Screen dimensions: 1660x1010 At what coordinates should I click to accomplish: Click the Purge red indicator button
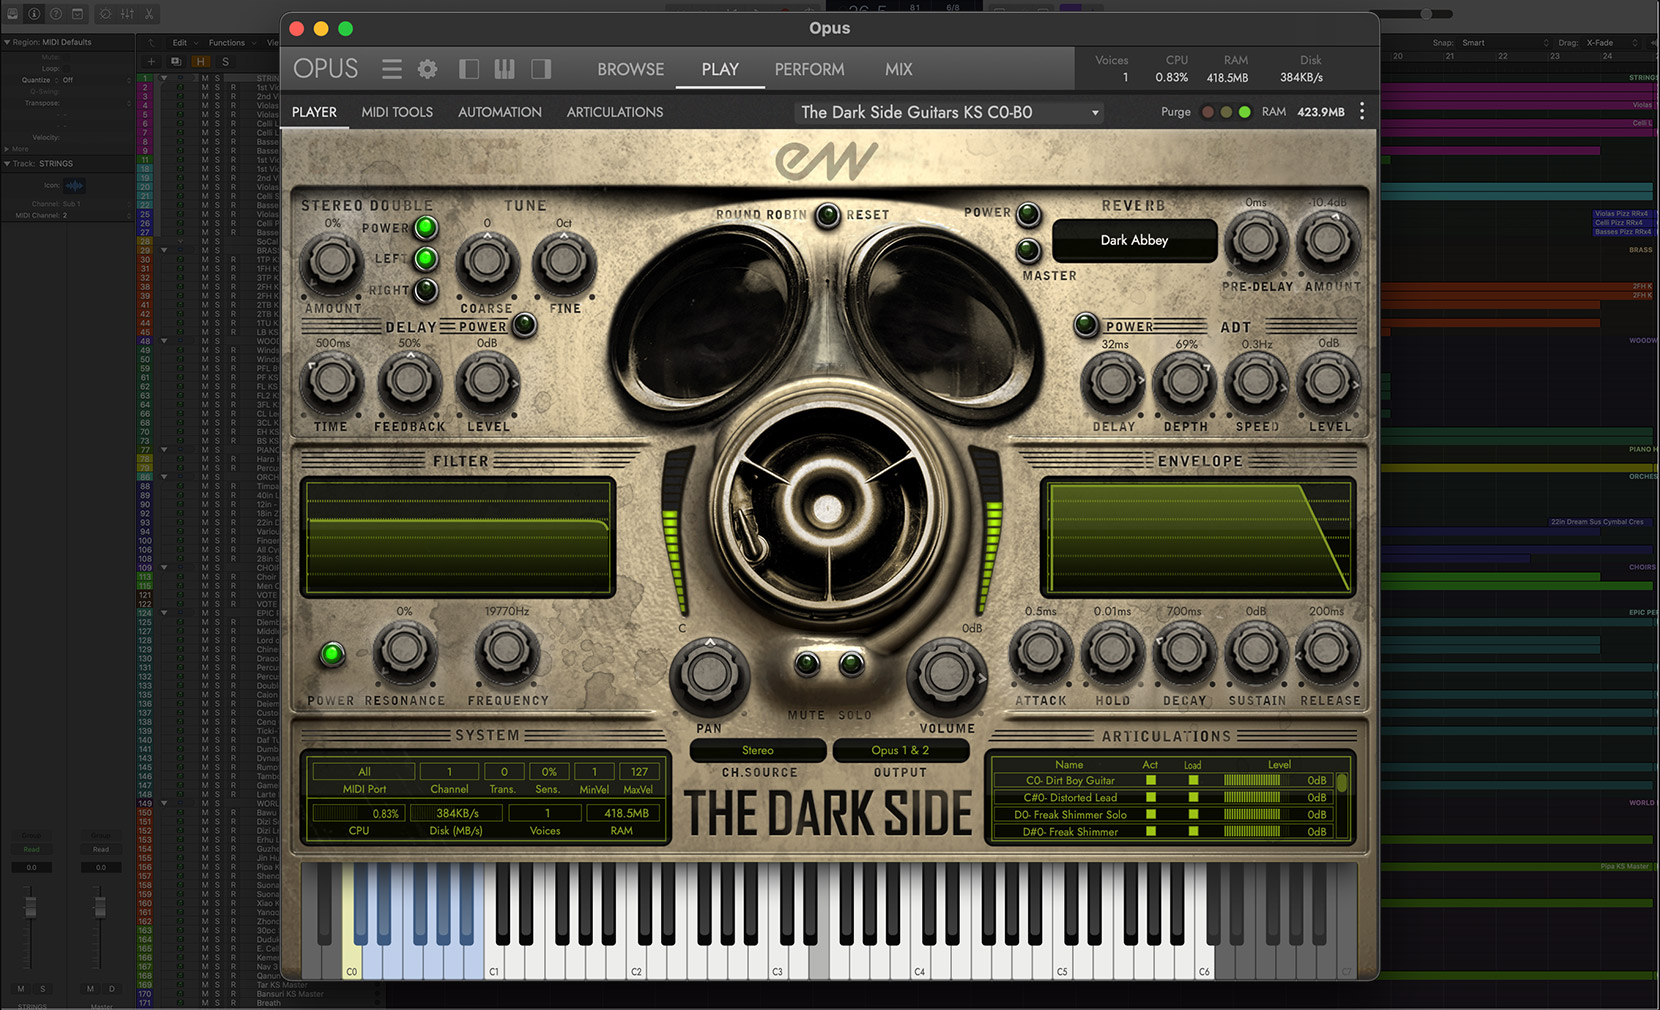tap(1207, 112)
